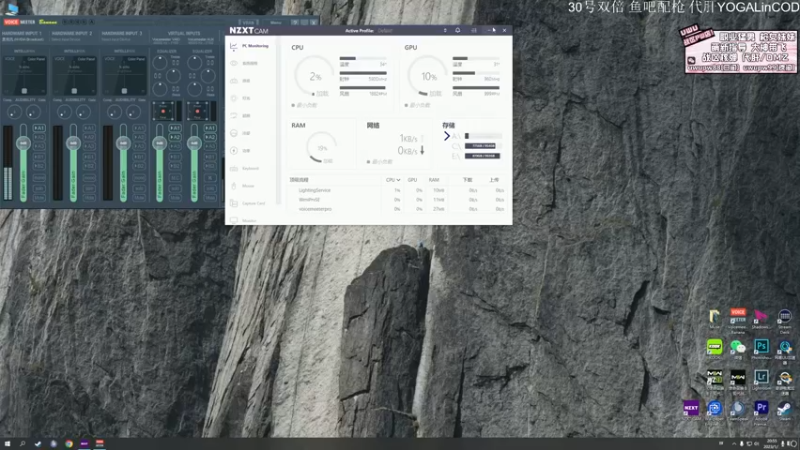Launch WeChat desktop shortcut
Viewport: 800px width, 450px height.
(738, 349)
